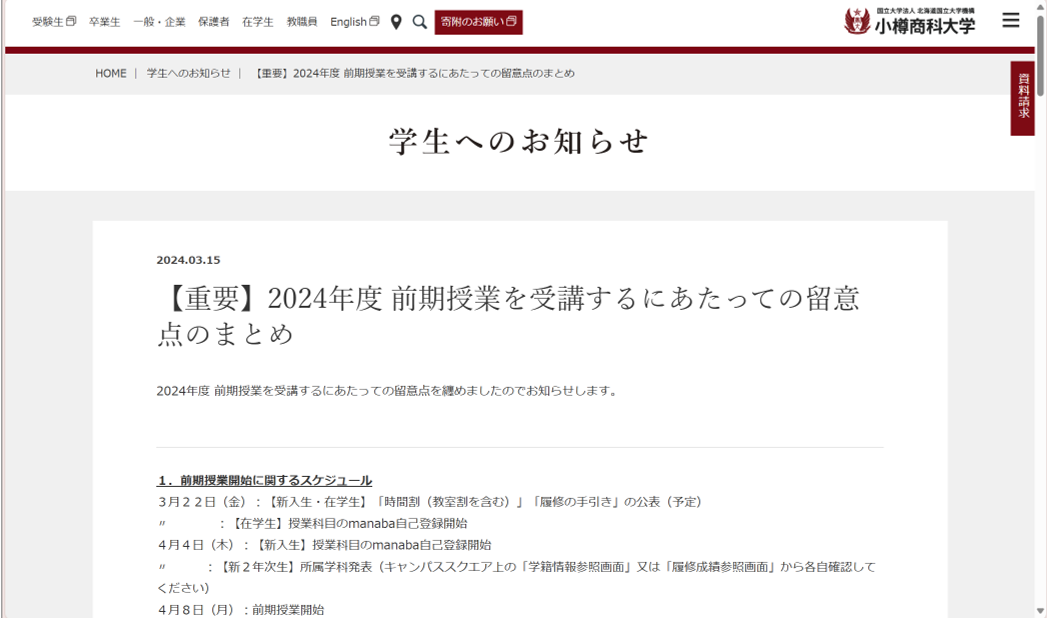Select 一般・企業 in the top navigation
Viewport: 1047px width, 618px height.
pos(159,22)
